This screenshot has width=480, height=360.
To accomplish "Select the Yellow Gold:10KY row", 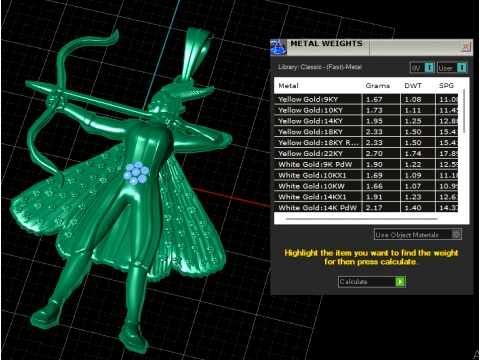I will (x=366, y=110).
